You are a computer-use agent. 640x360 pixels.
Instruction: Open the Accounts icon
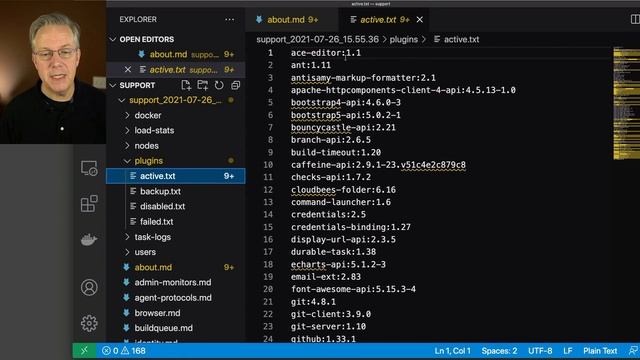pyautogui.click(x=89, y=287)
